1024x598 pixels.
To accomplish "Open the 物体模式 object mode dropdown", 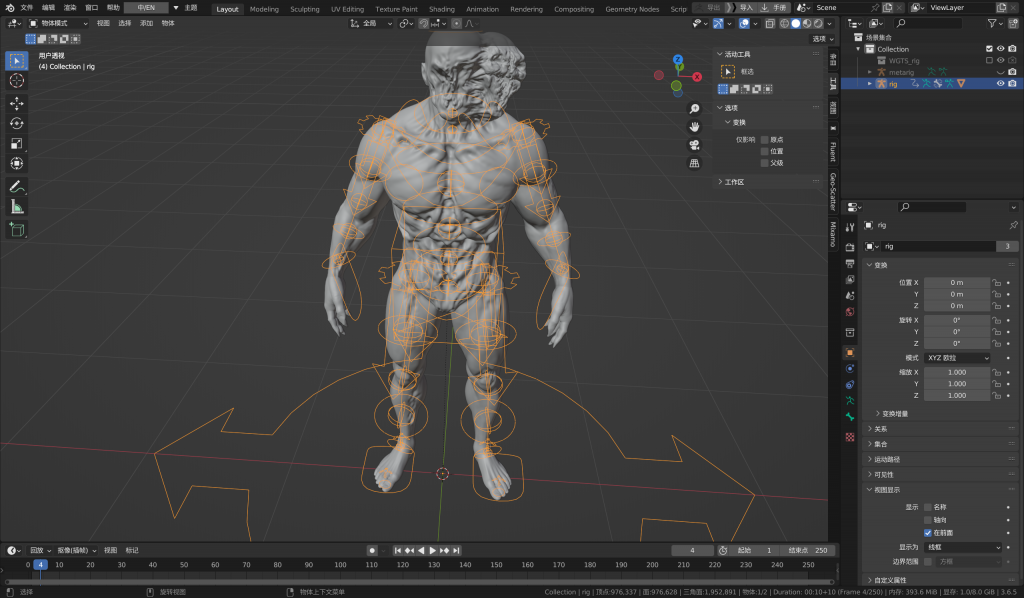I will point(58,23).
